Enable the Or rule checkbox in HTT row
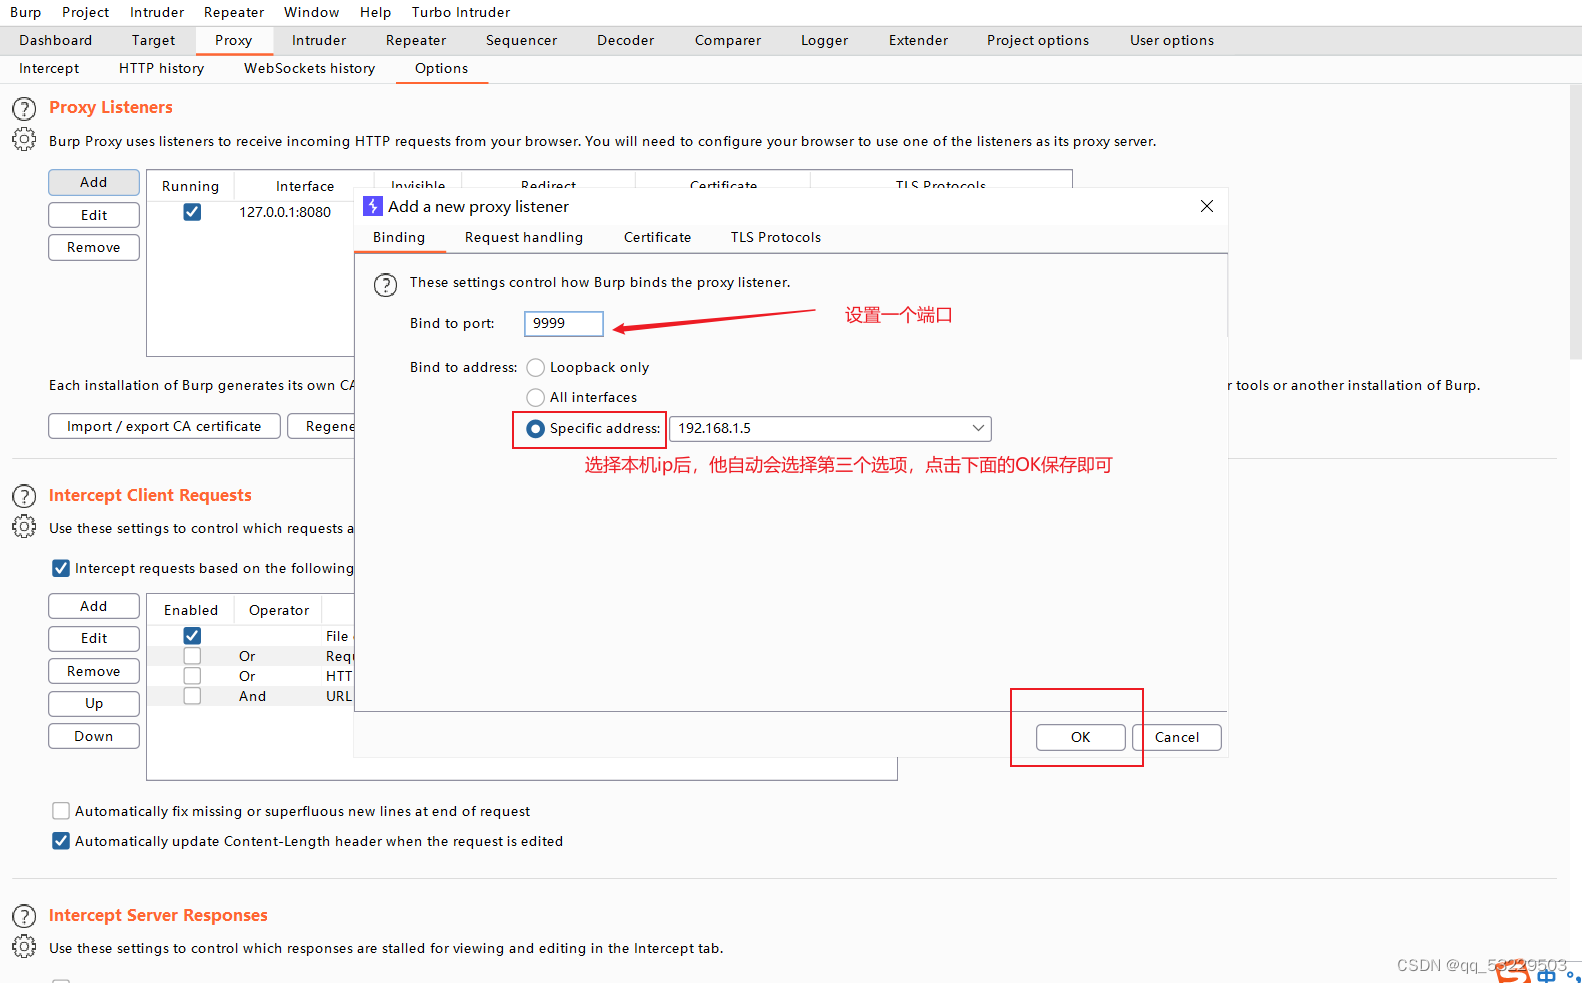The width and height of the screenshot is (1582, 983). point(192,676)
